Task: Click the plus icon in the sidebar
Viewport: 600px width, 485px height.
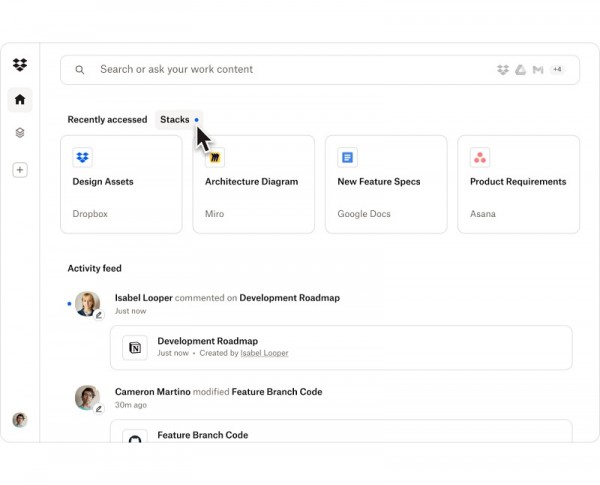Action: pos(20,170)
